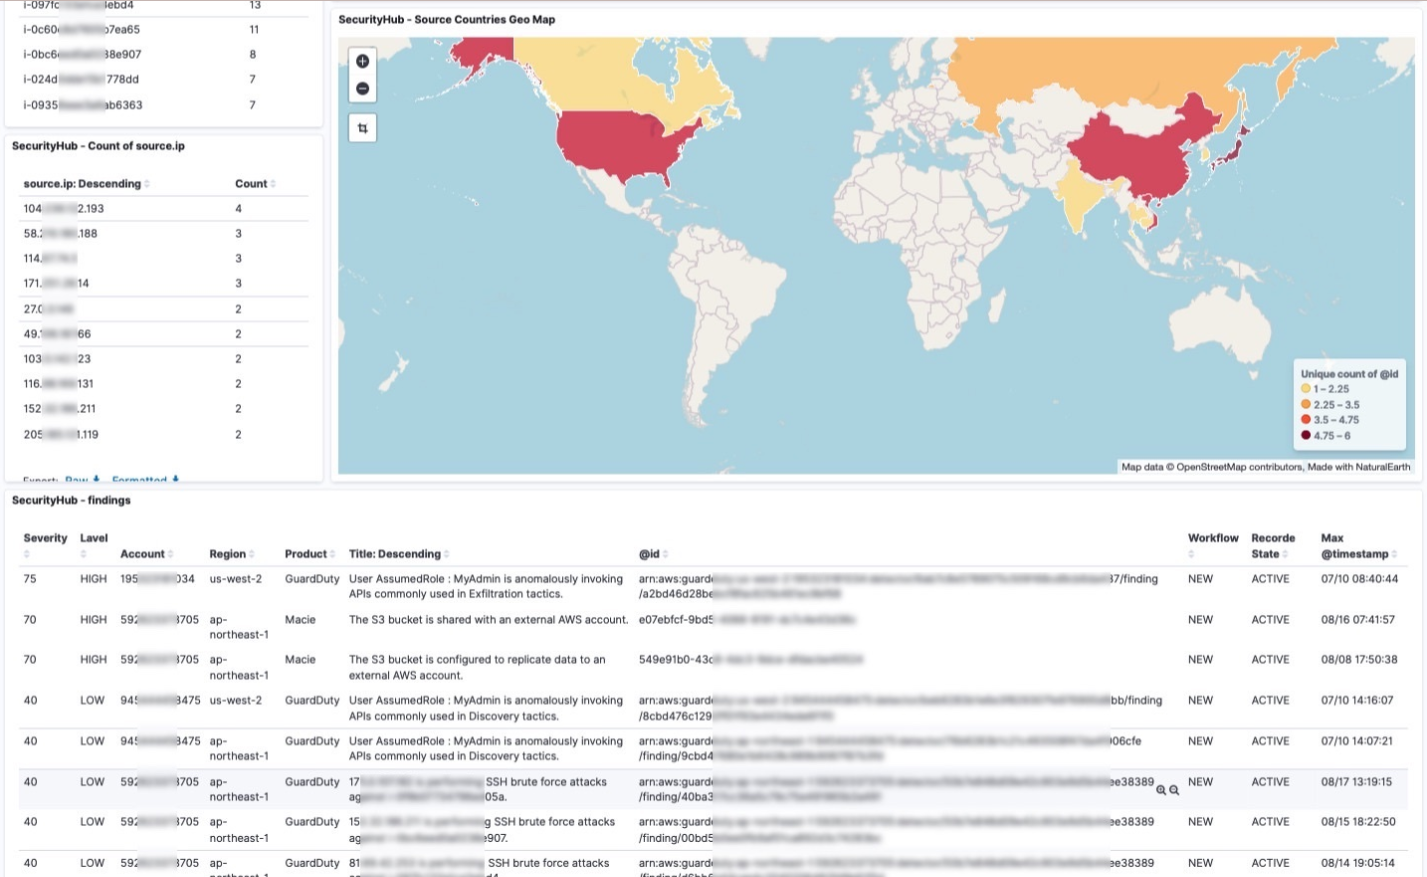Sort source.ip table by Count
Screen dimensions: 1427x877
pyautogui.click(x=255, y=184)
